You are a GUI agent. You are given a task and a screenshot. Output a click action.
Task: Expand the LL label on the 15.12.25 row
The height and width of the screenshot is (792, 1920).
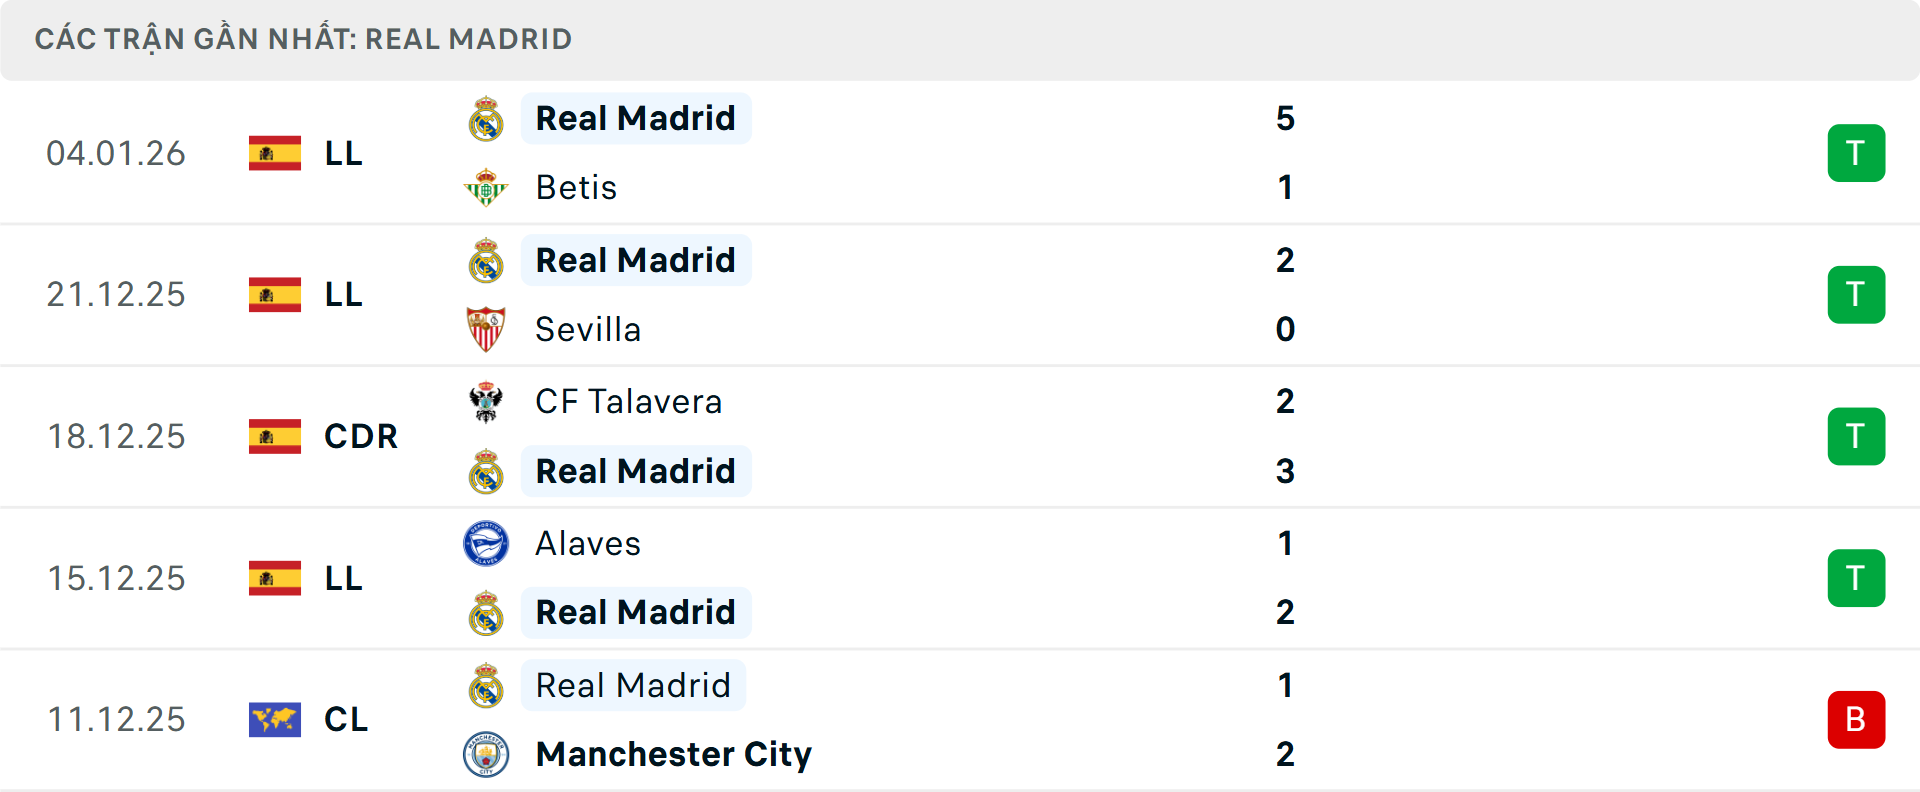[342, 578]
